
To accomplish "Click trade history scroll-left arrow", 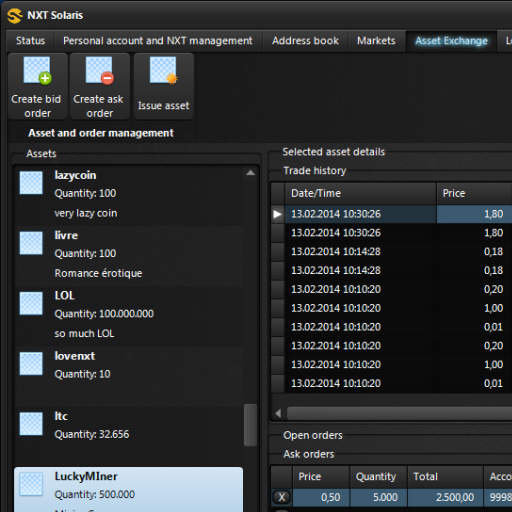I will click(278, 413).
